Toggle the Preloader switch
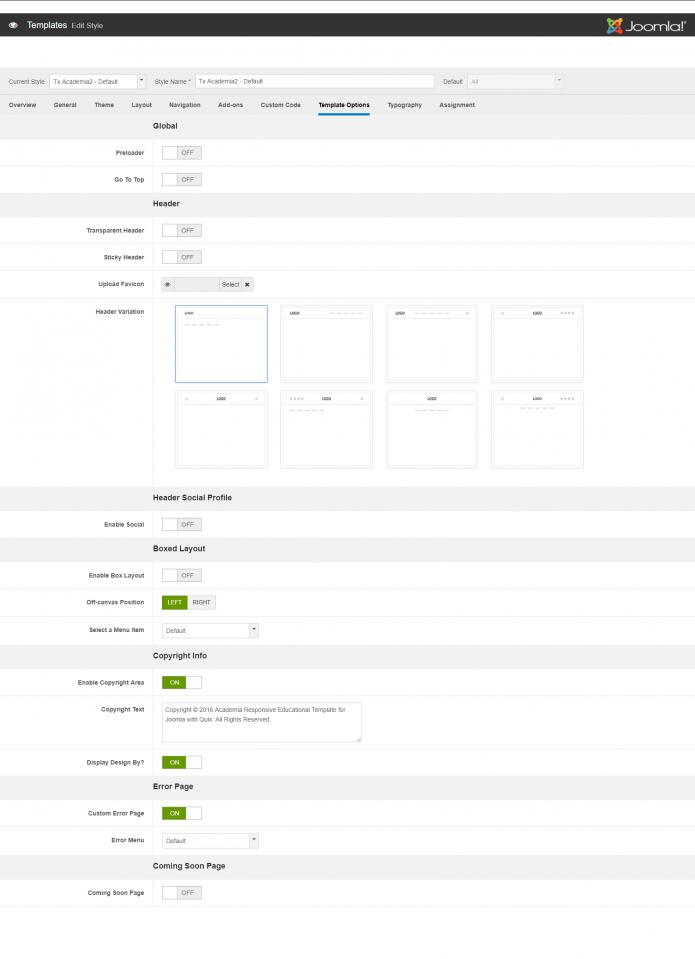Screen dimensions: 695x959 pyautogui.click(x=182, y=153)
